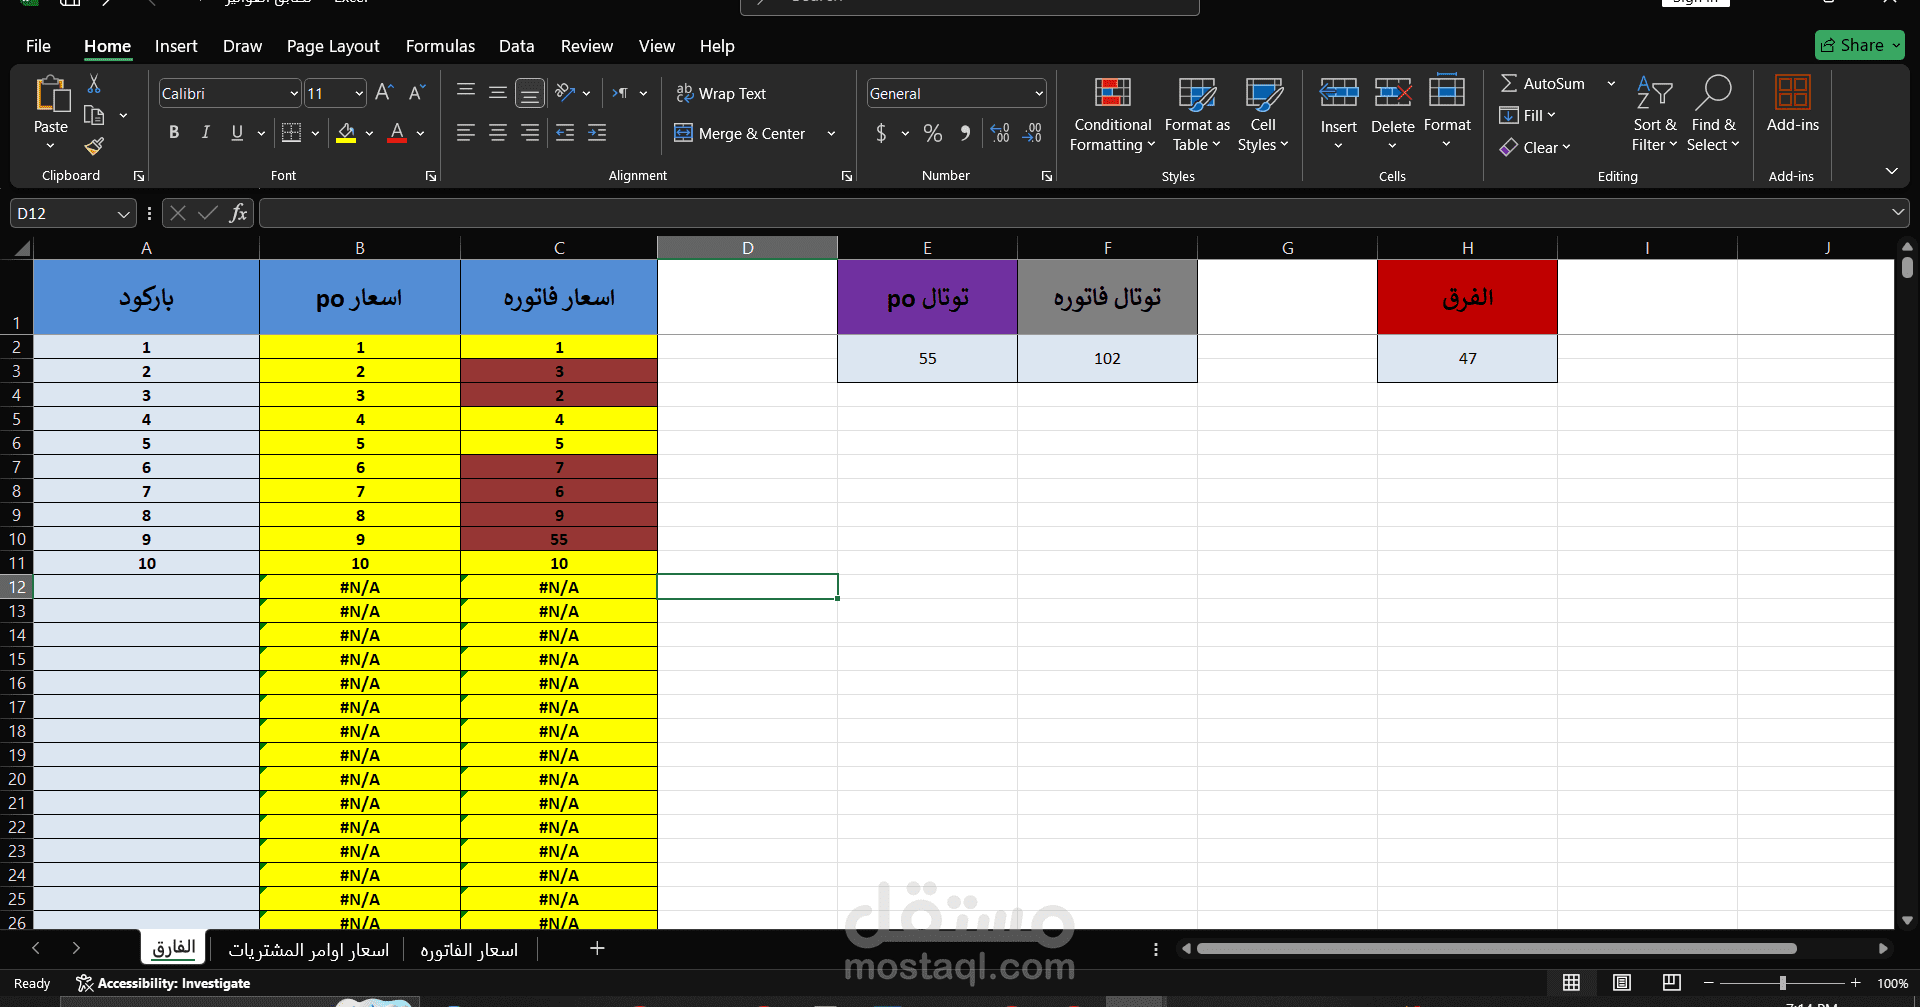Toggle Wrap Text
1920x1007 pixels.
coord(721,93)
